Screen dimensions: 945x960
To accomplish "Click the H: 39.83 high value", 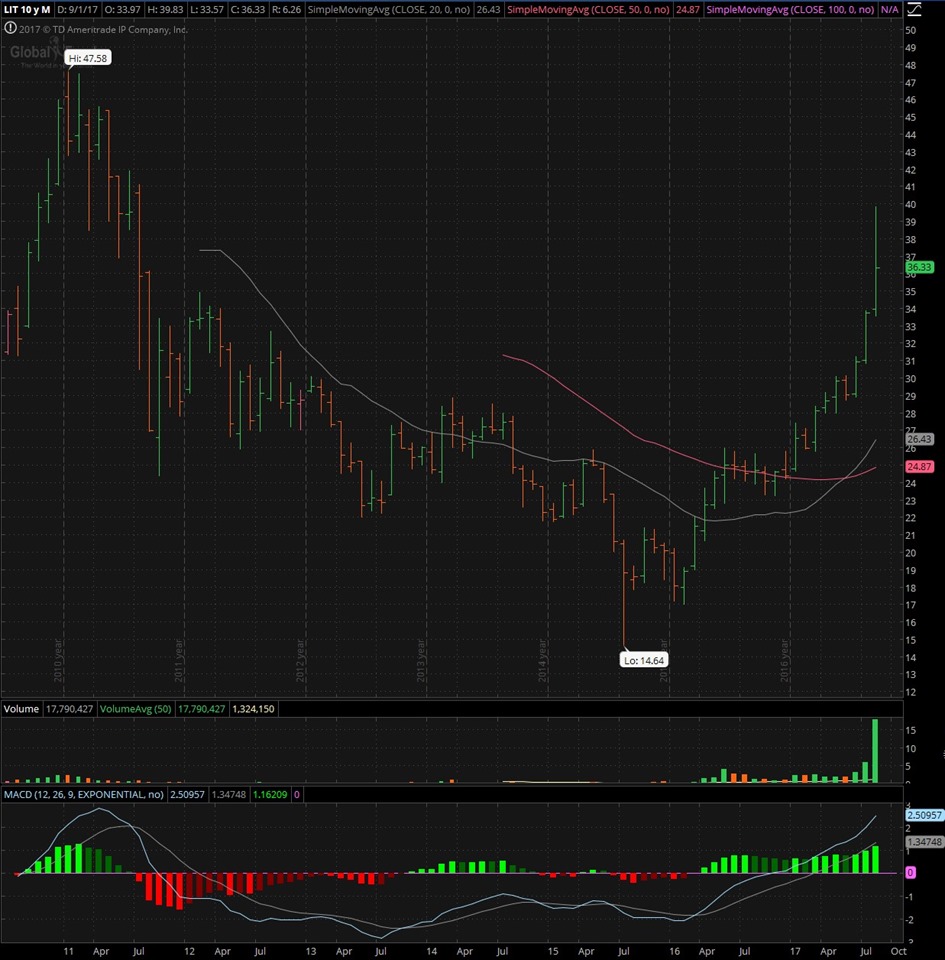I will coord(165,9).
